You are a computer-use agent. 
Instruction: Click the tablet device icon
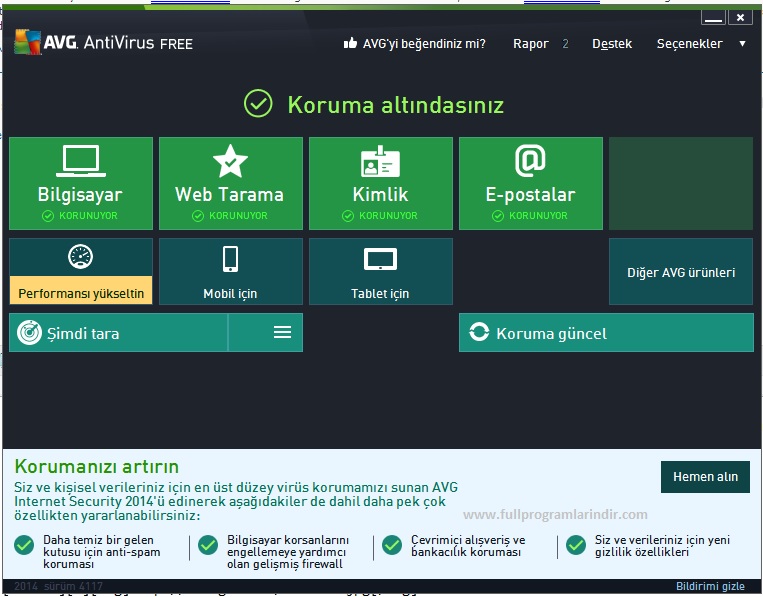click(x=381, y=259)
